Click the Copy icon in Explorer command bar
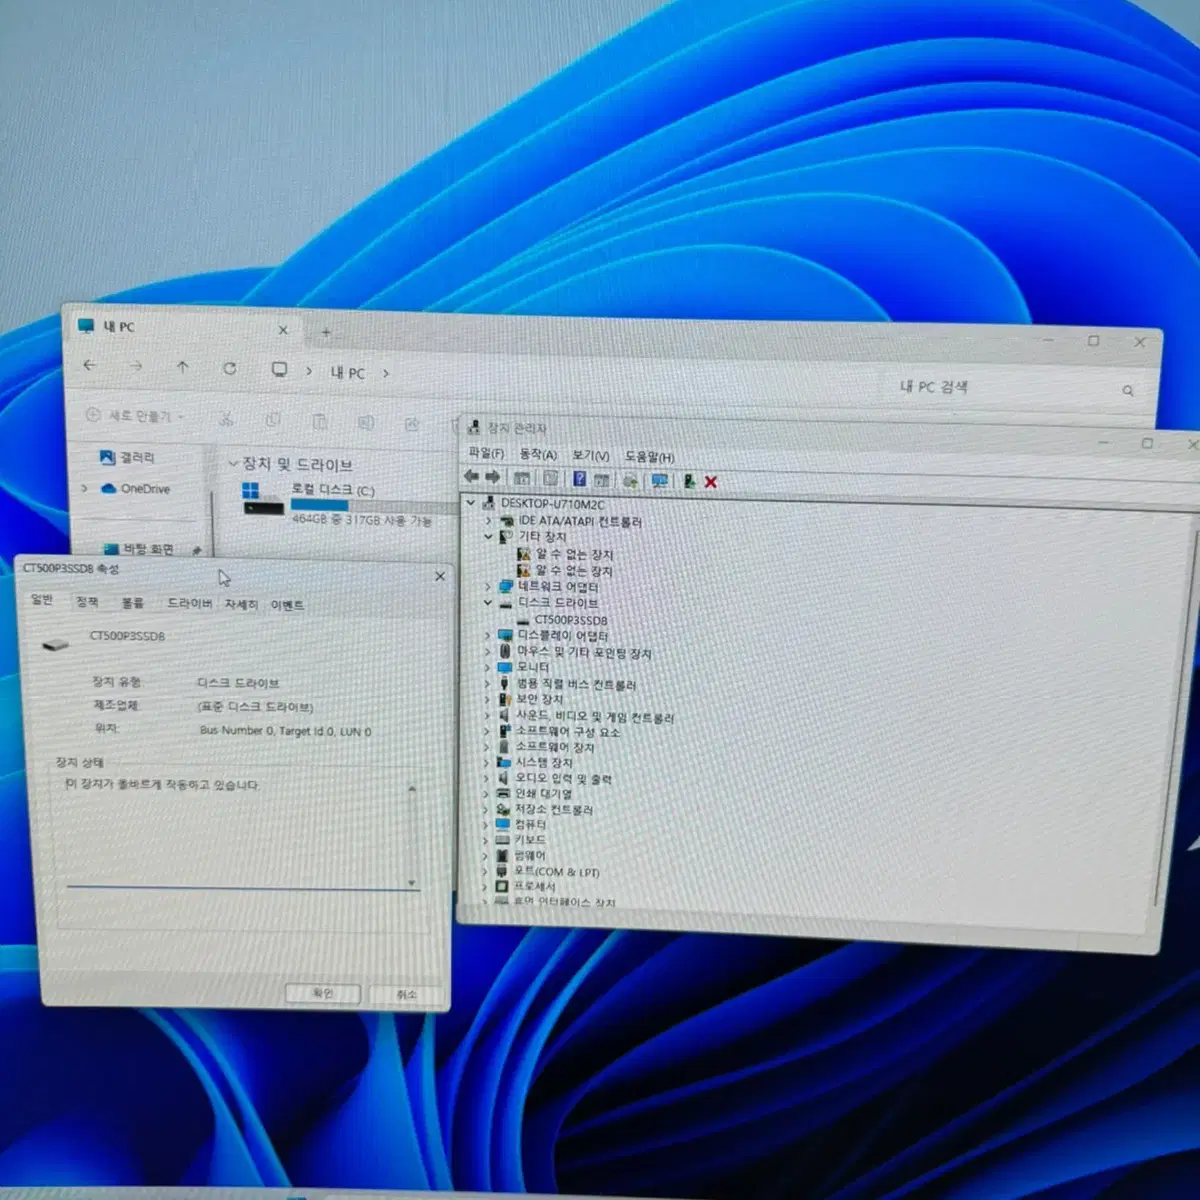 (273, 421)
